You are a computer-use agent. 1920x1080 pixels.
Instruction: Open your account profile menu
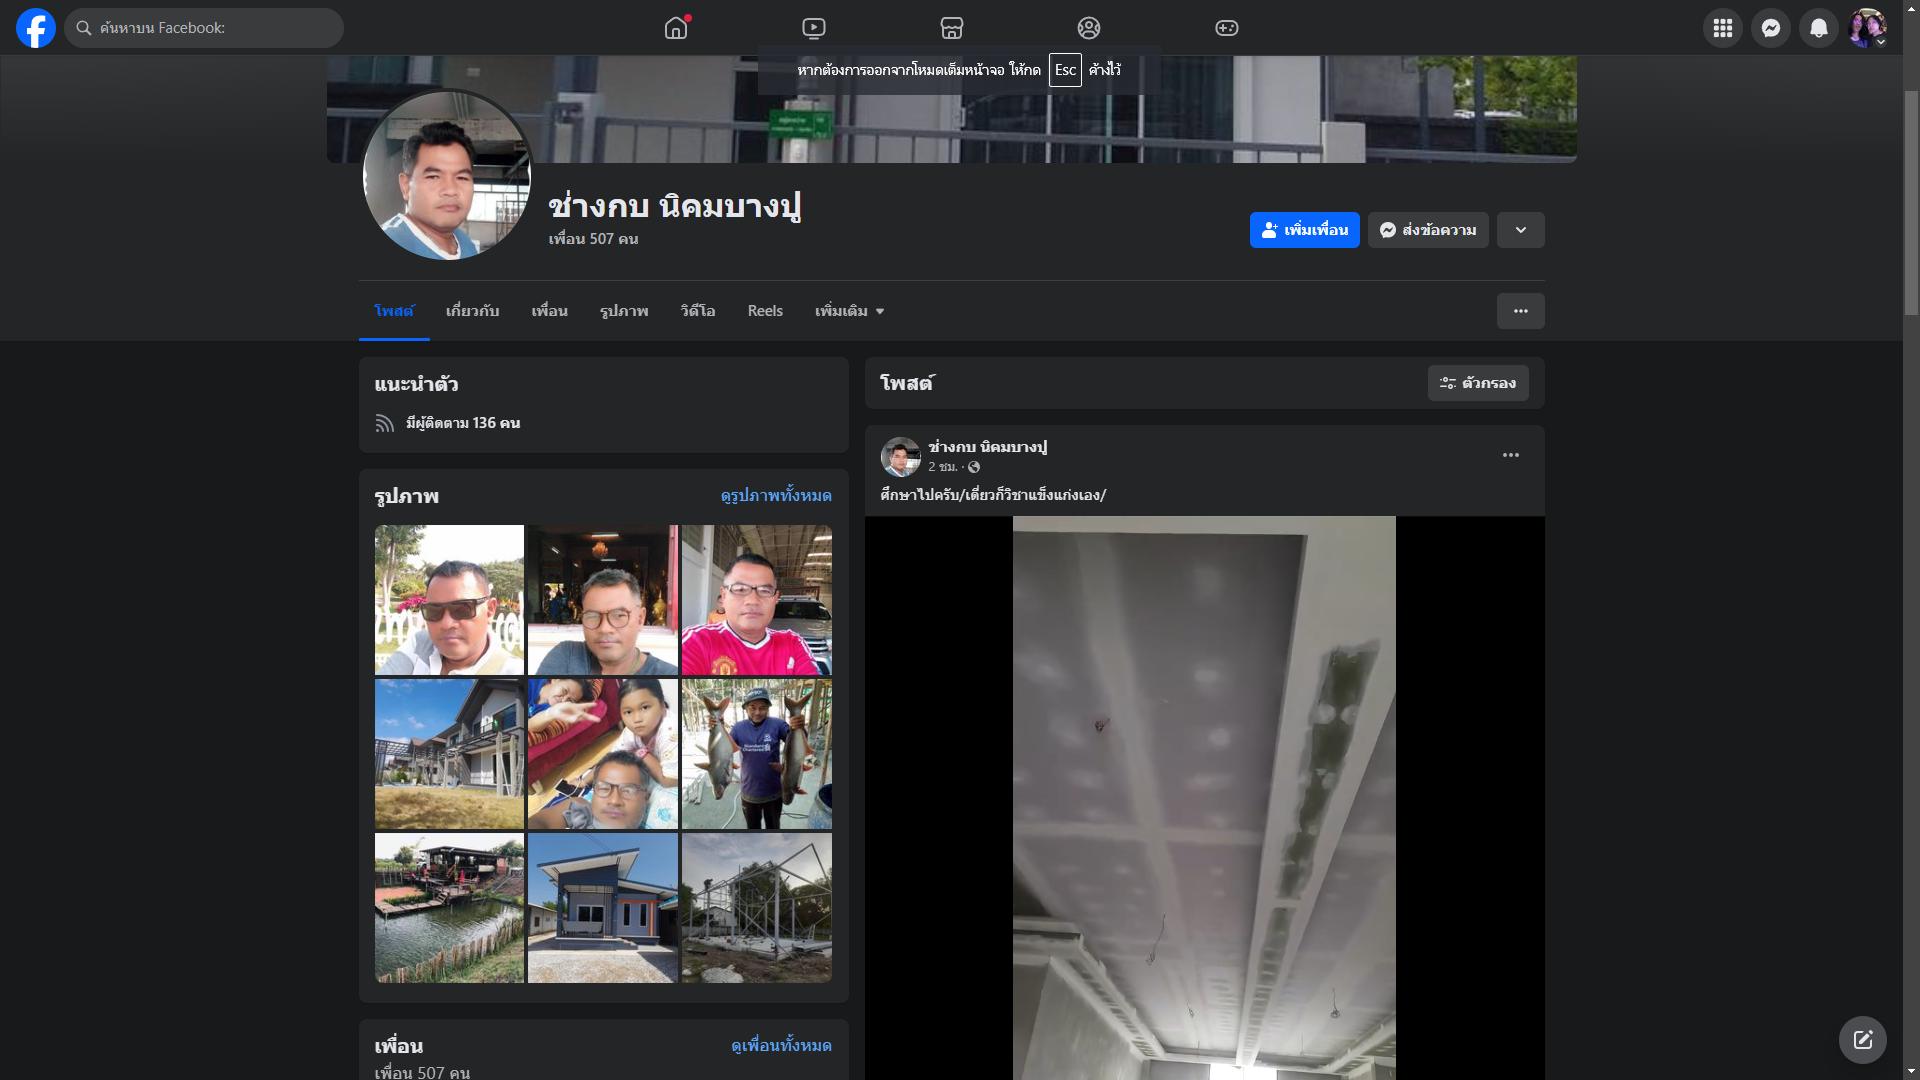(x=1866, y=28)
